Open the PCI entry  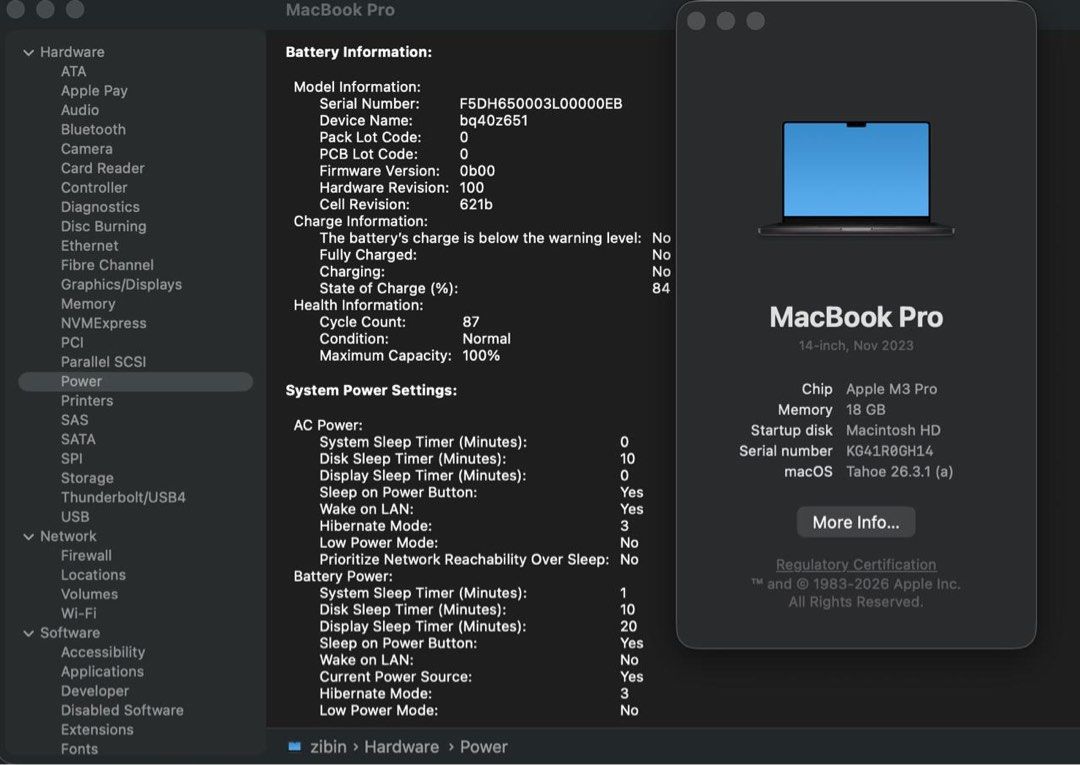72,342
